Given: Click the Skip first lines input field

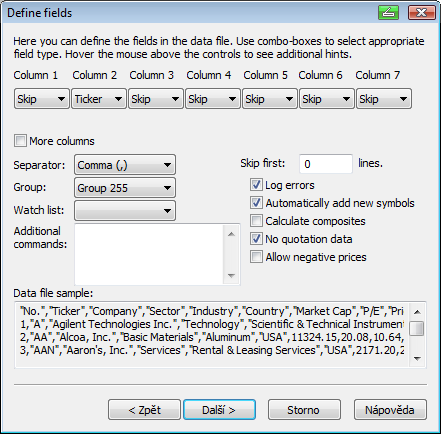Looking at the screenshot, I should click(x=326, y=164).
